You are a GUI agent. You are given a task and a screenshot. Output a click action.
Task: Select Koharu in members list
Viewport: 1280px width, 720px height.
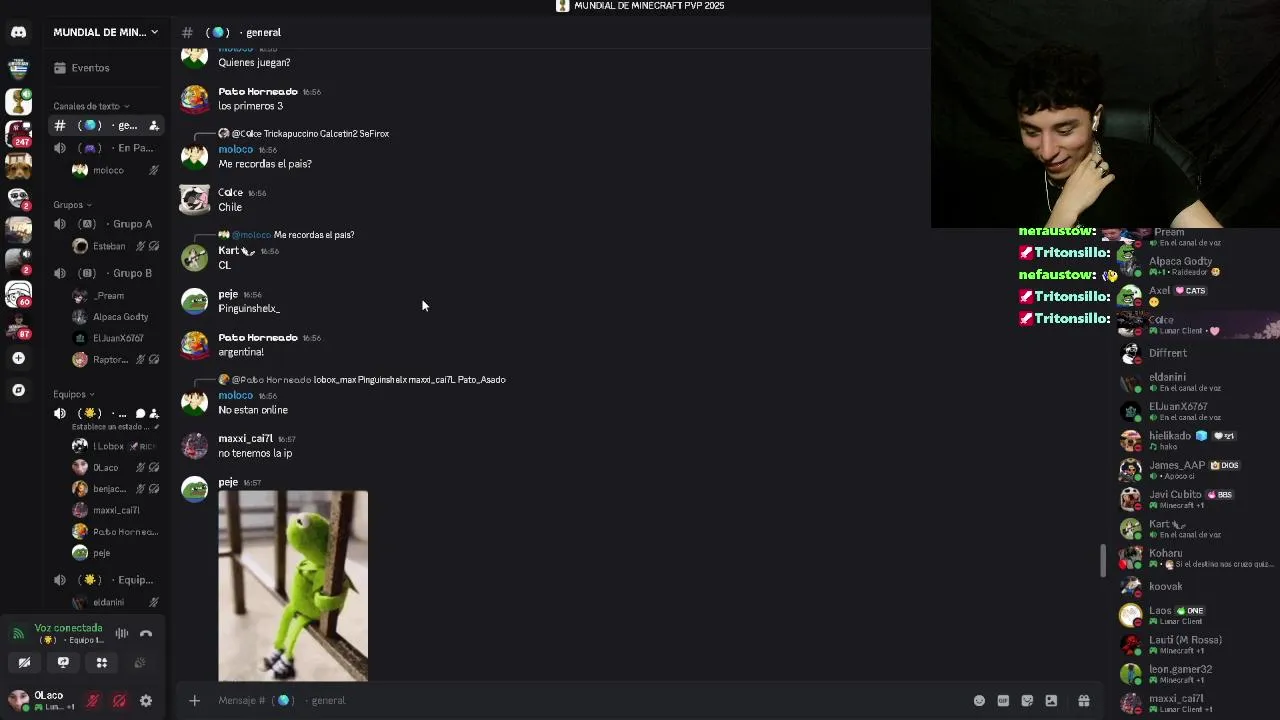coord(1198,558)
